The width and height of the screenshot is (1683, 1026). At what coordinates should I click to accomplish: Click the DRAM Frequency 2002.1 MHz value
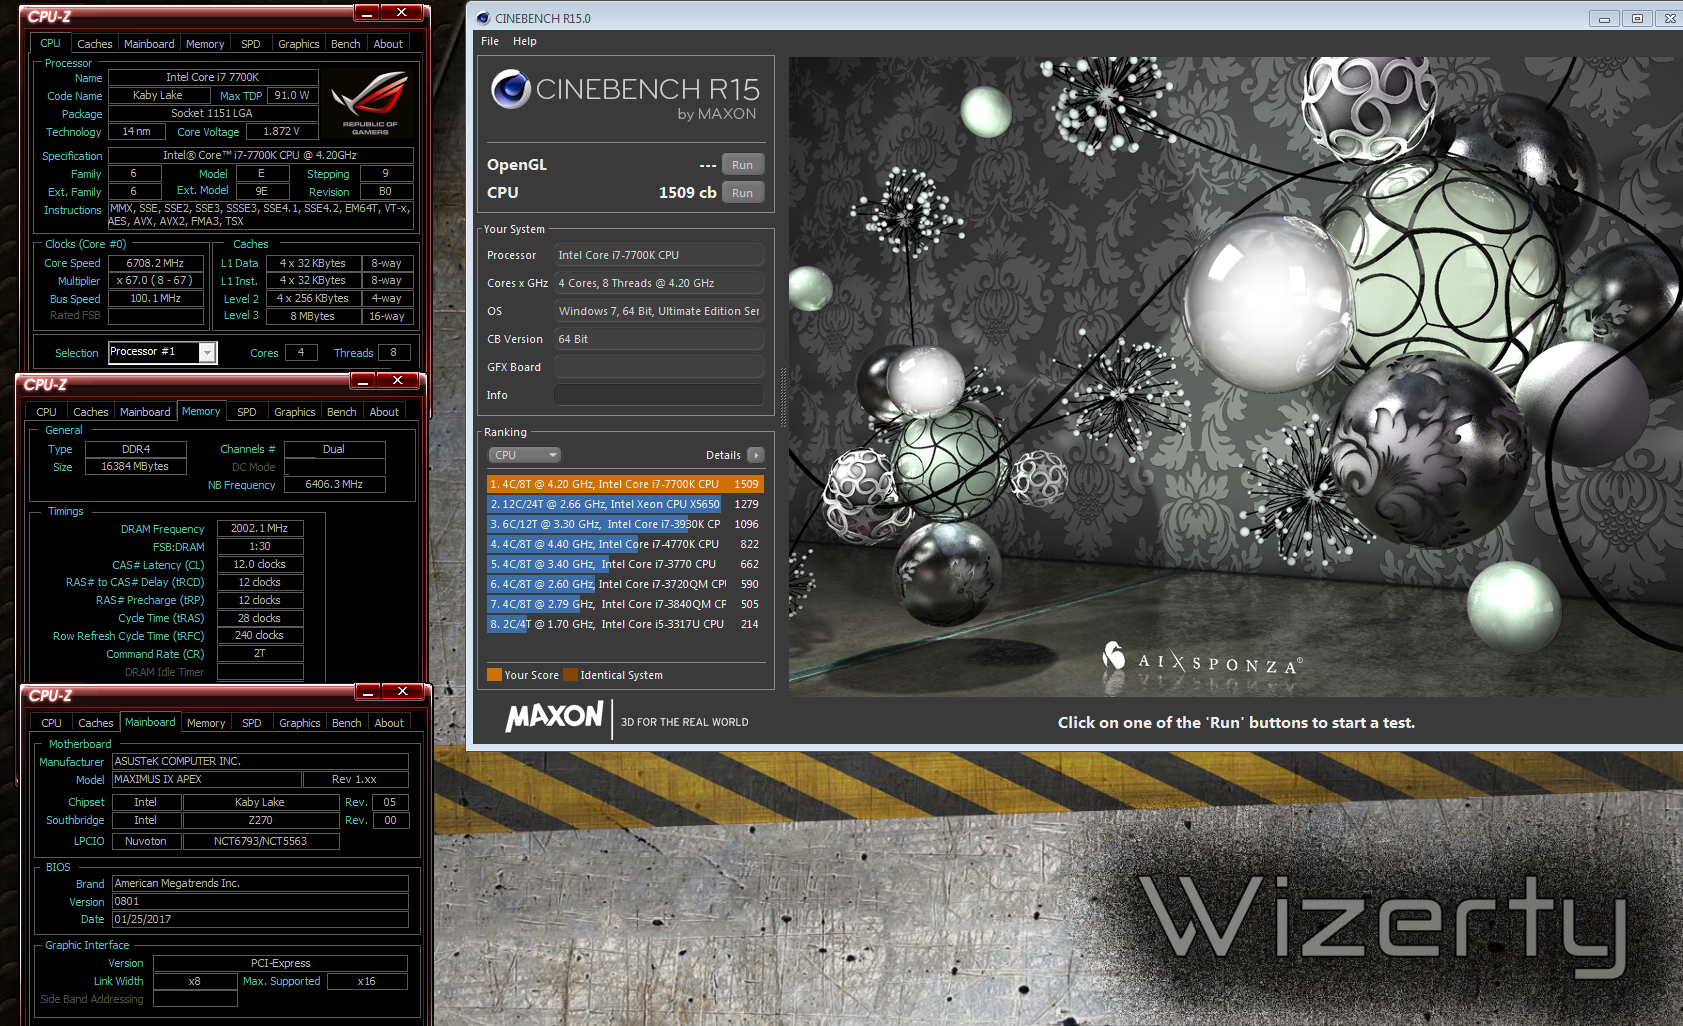tap(259, 528)
